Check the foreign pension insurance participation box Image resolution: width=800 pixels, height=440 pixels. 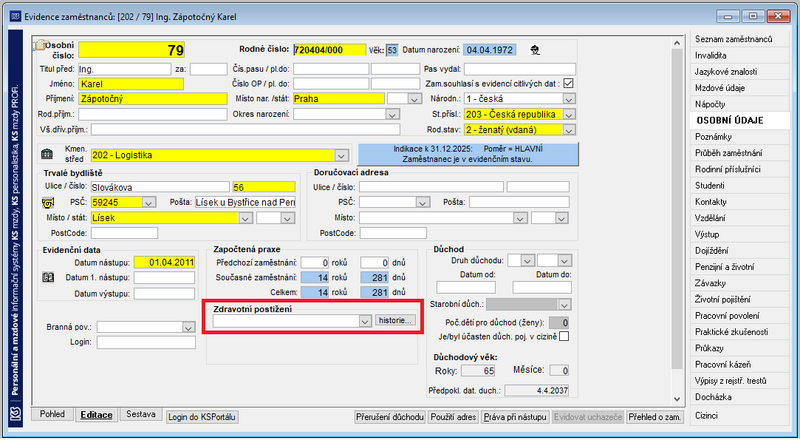point(564,336)
